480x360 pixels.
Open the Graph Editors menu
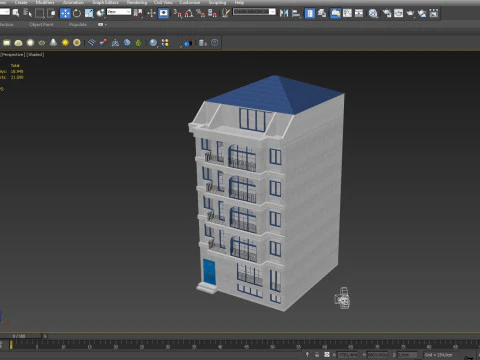105,2
